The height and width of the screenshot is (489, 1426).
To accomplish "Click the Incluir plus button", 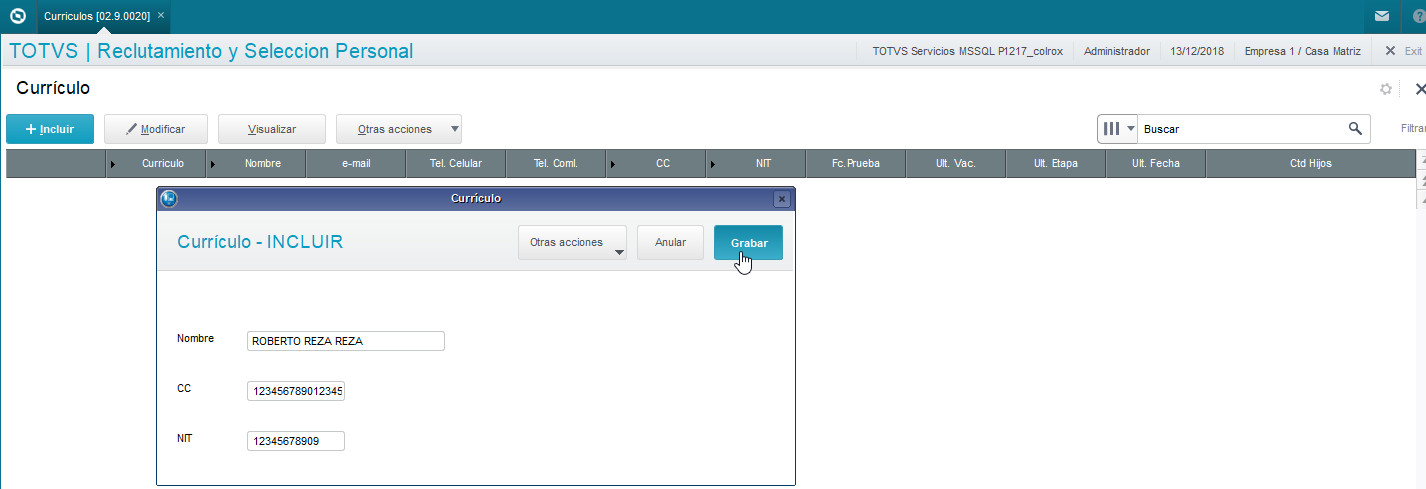I will pyautogui.click(x=50, y=129).
